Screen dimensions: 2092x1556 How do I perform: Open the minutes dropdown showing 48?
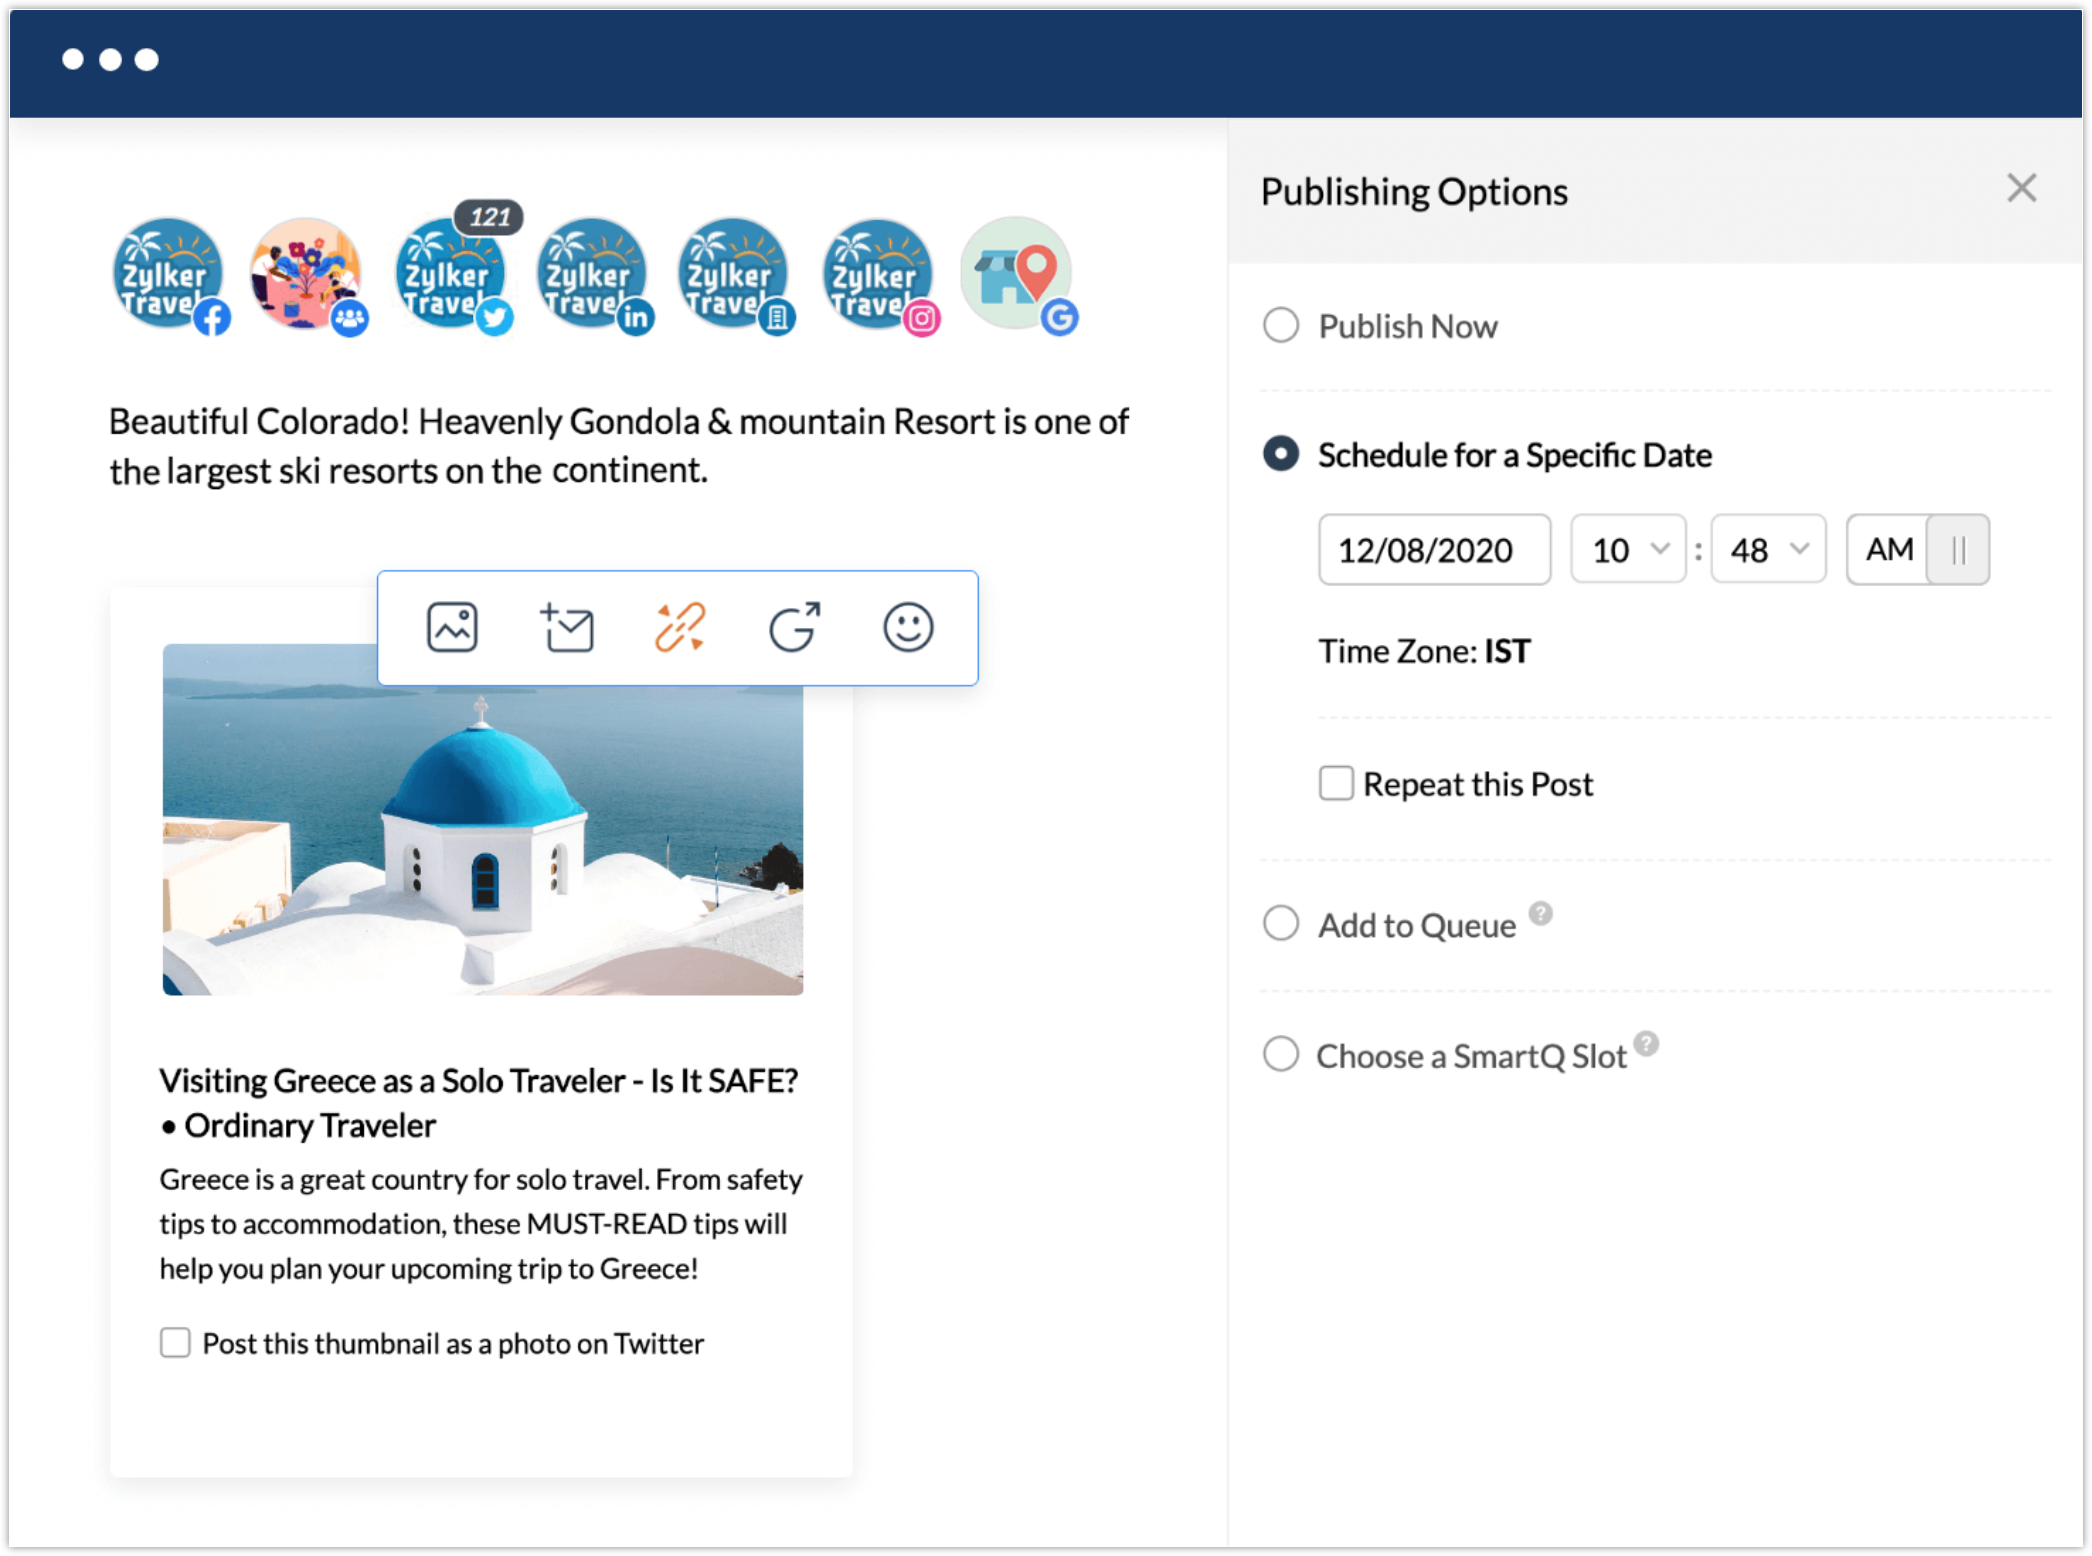[x=1768, y=549]
